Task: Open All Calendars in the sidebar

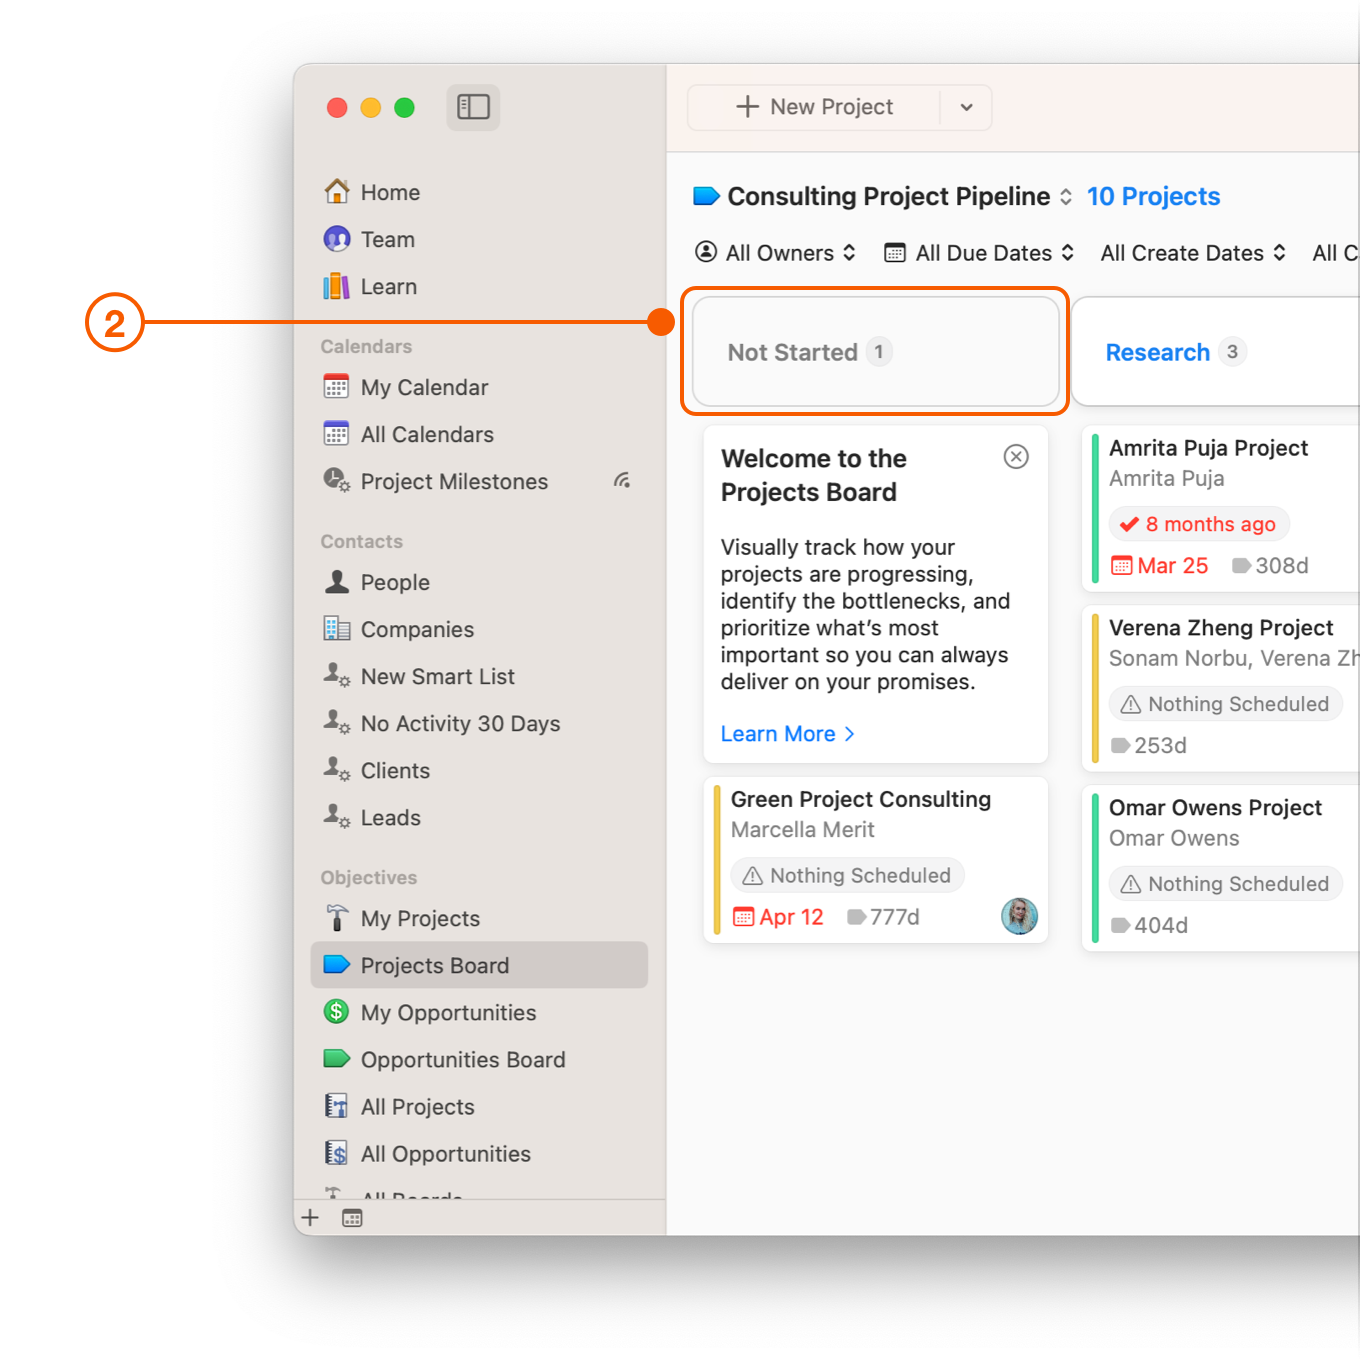Action: (x=479, y=434)
